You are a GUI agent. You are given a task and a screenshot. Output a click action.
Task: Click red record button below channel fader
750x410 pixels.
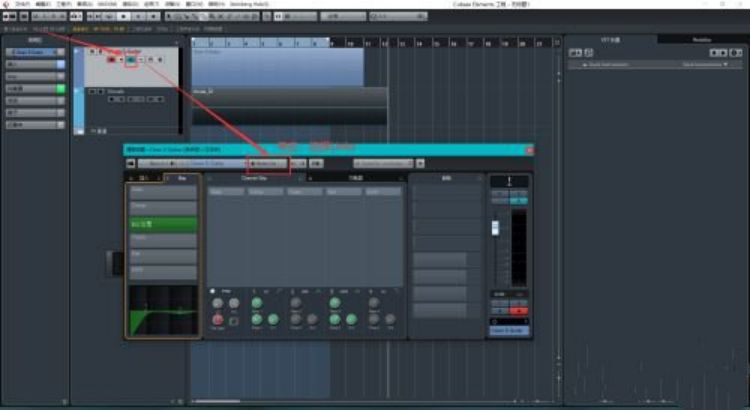519,311
